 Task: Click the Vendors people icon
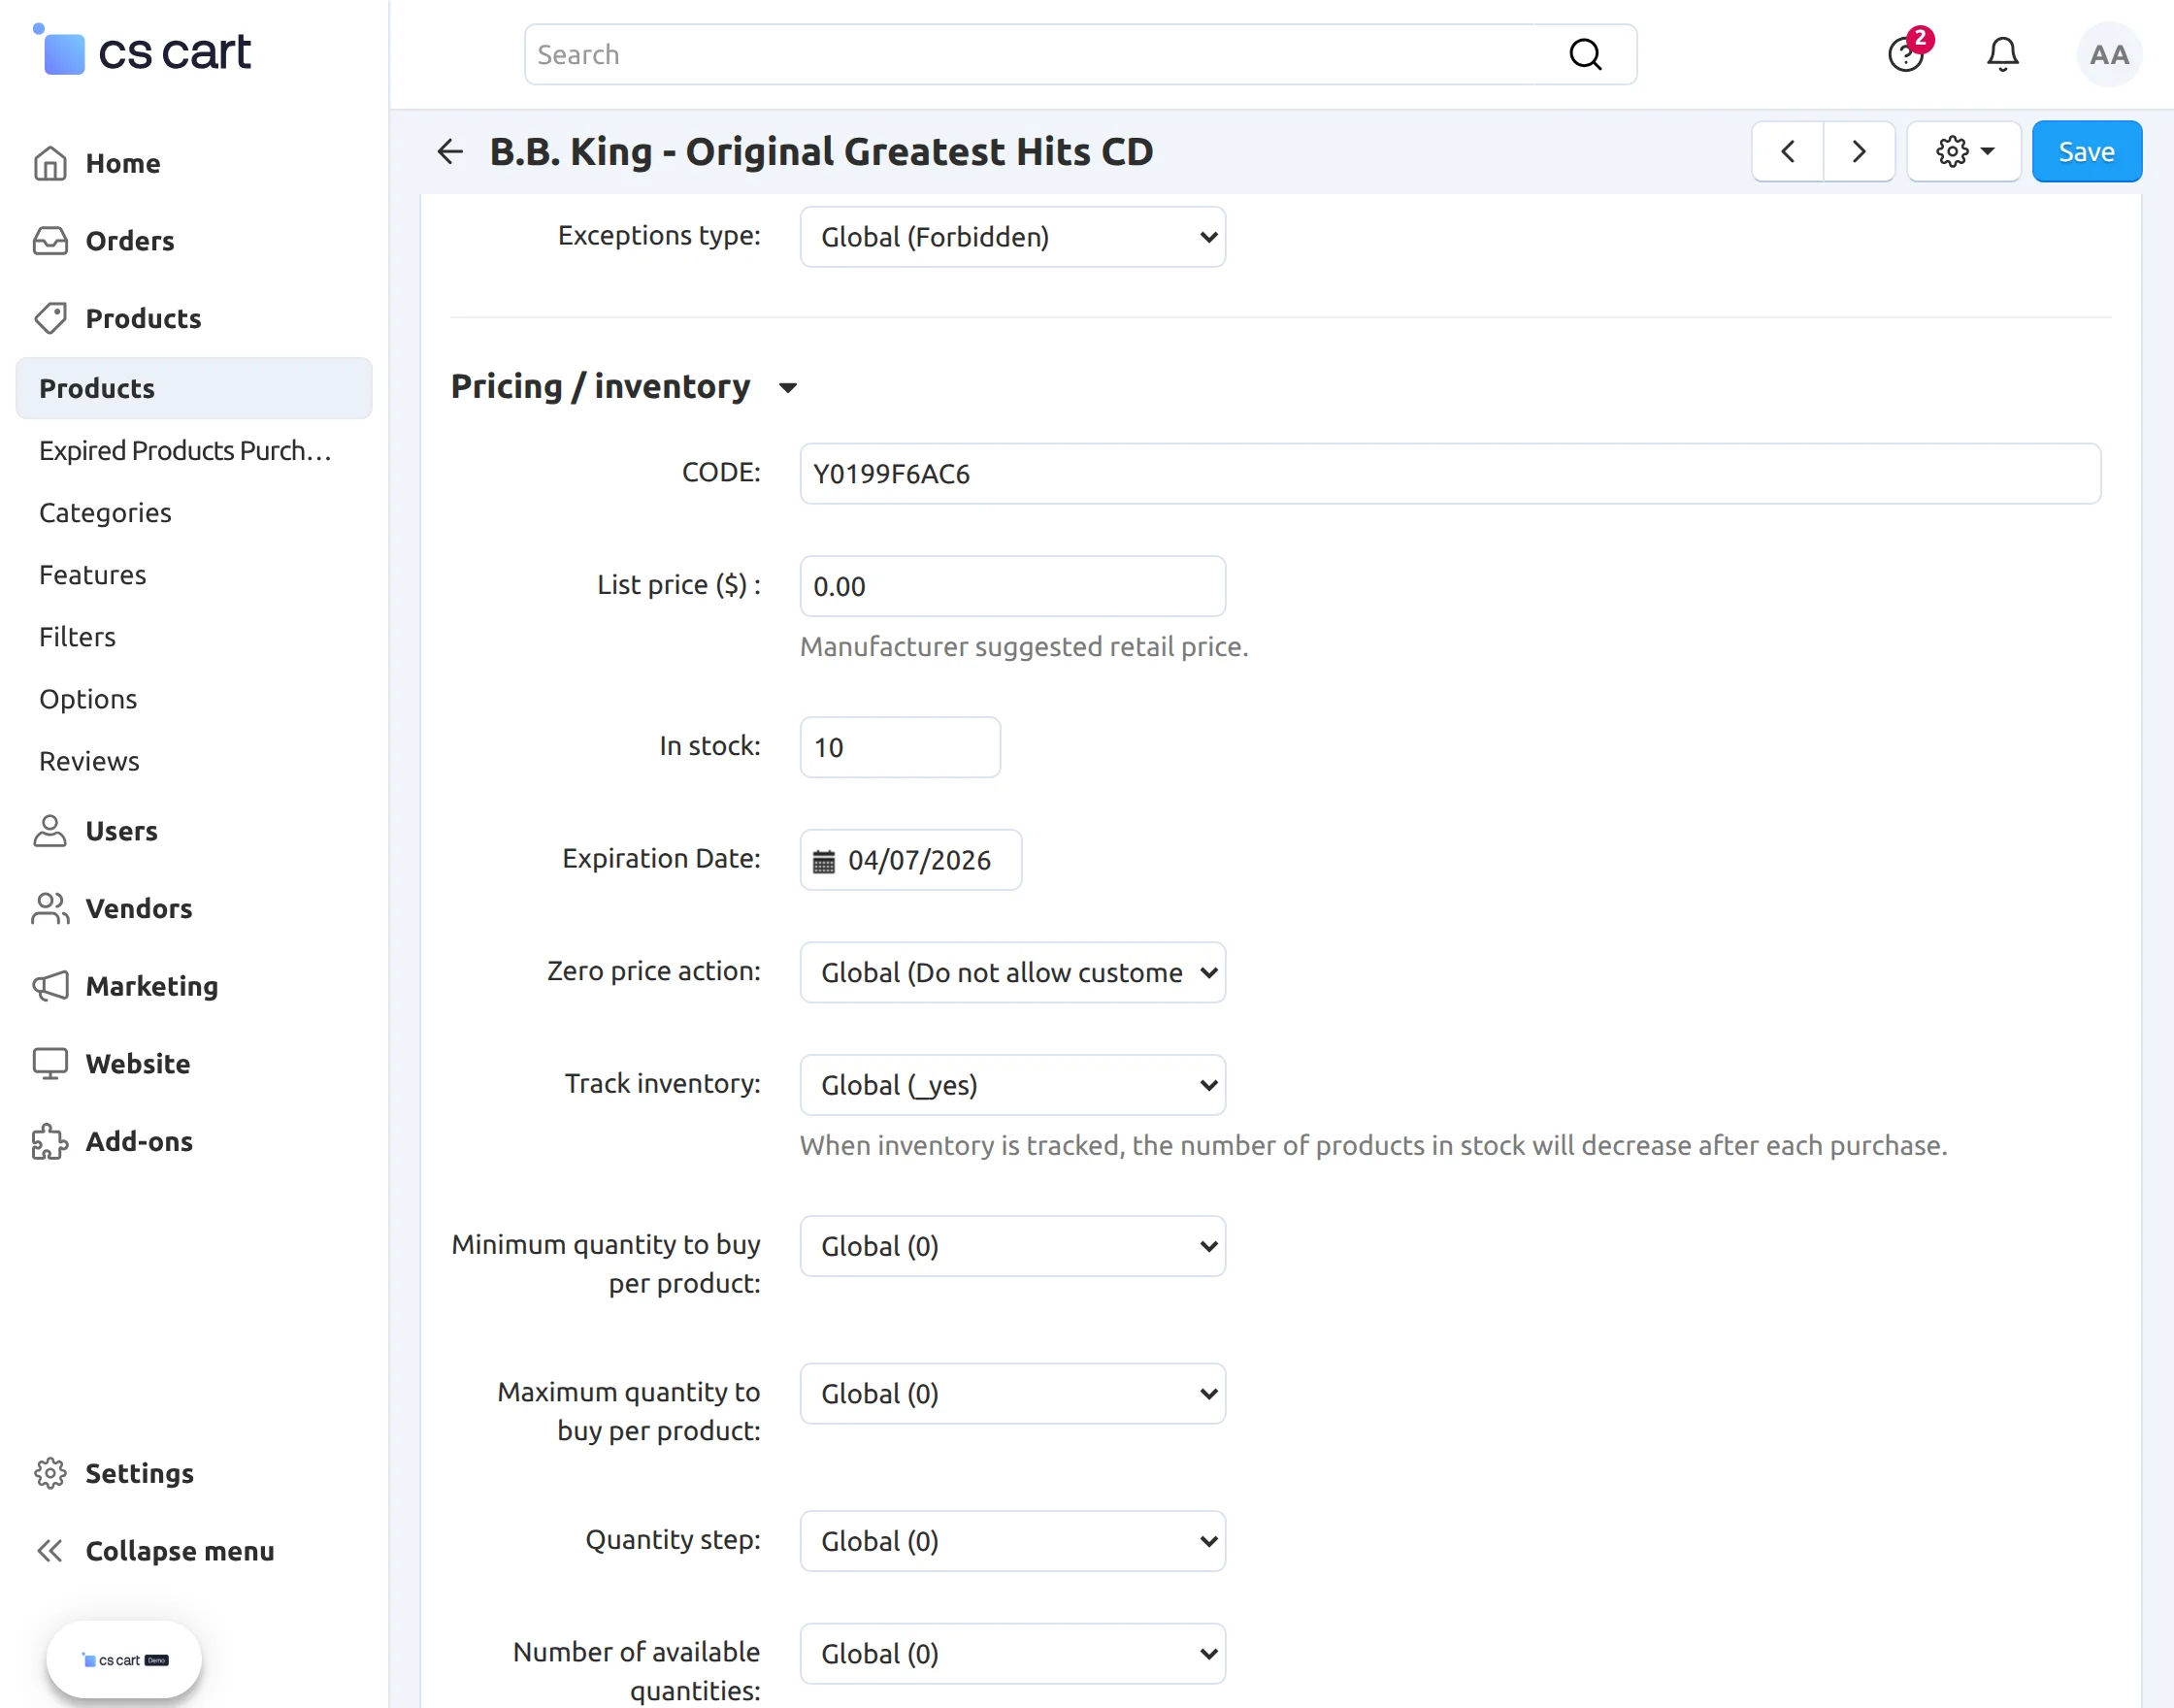click(x=50, y=908)
